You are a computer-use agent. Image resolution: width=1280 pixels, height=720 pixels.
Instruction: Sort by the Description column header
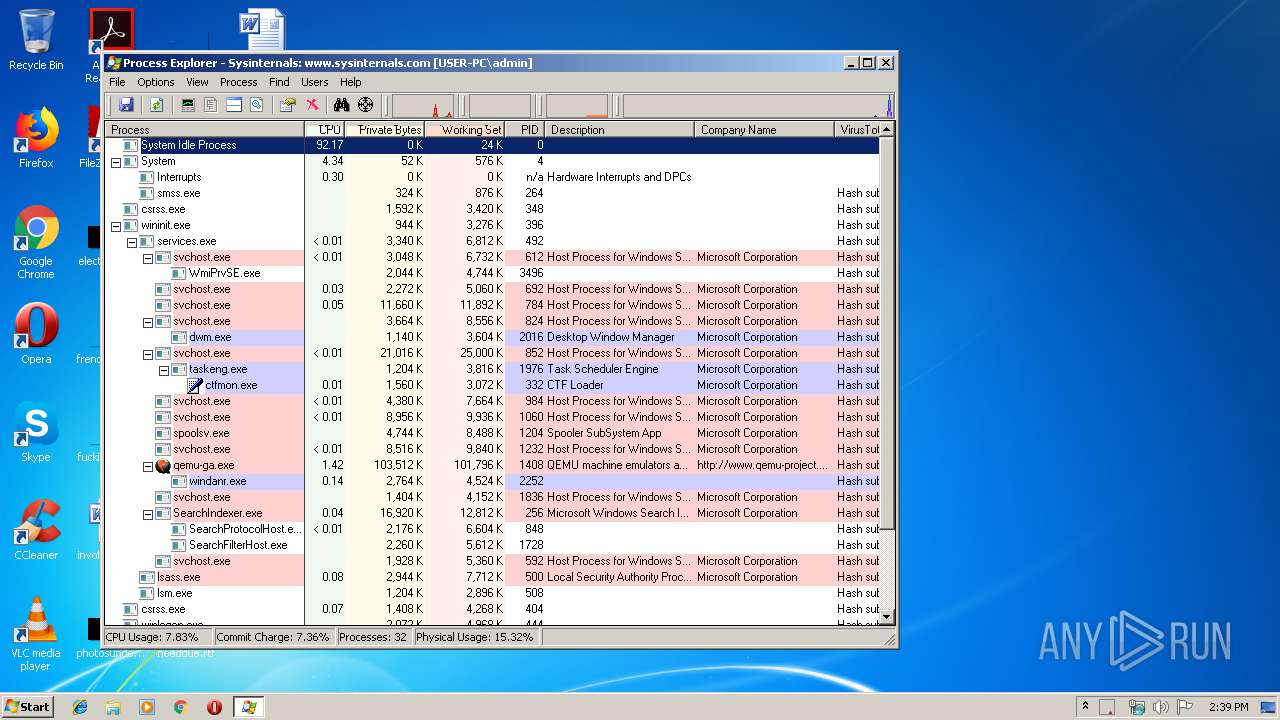click(620, 129)
